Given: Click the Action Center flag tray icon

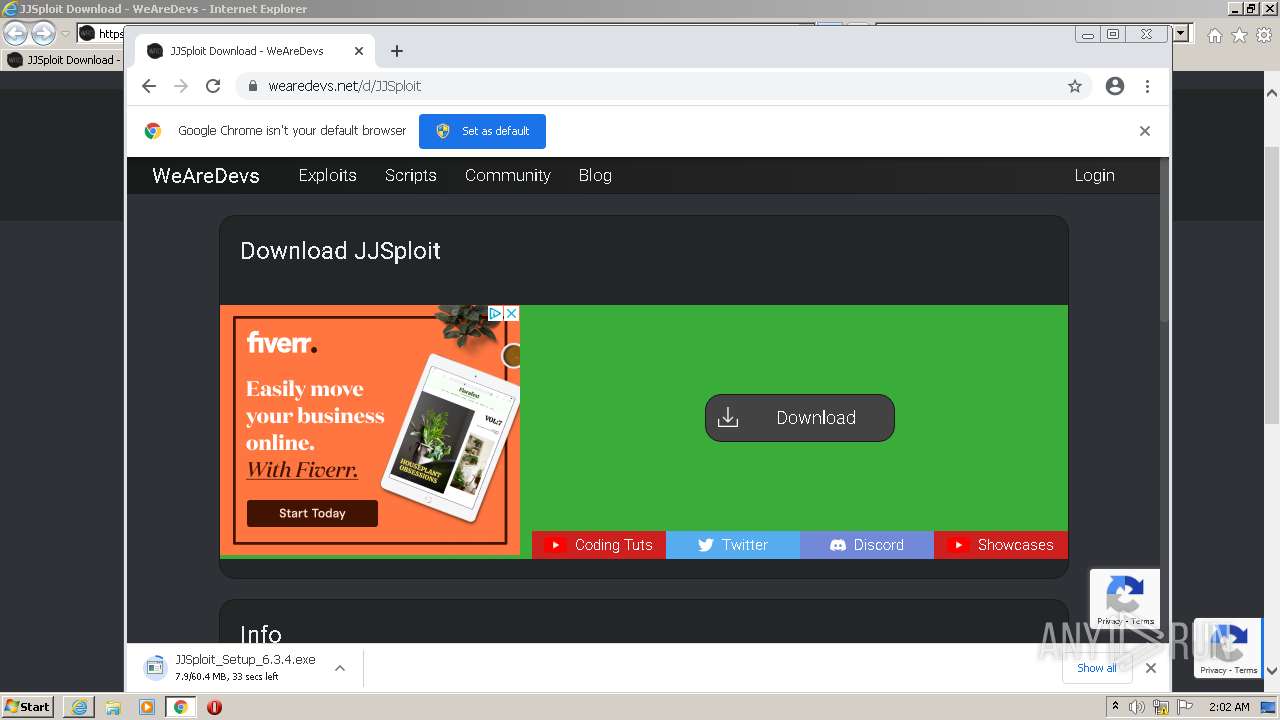Looking at the screenshot, I should [x=1185, y=707].
